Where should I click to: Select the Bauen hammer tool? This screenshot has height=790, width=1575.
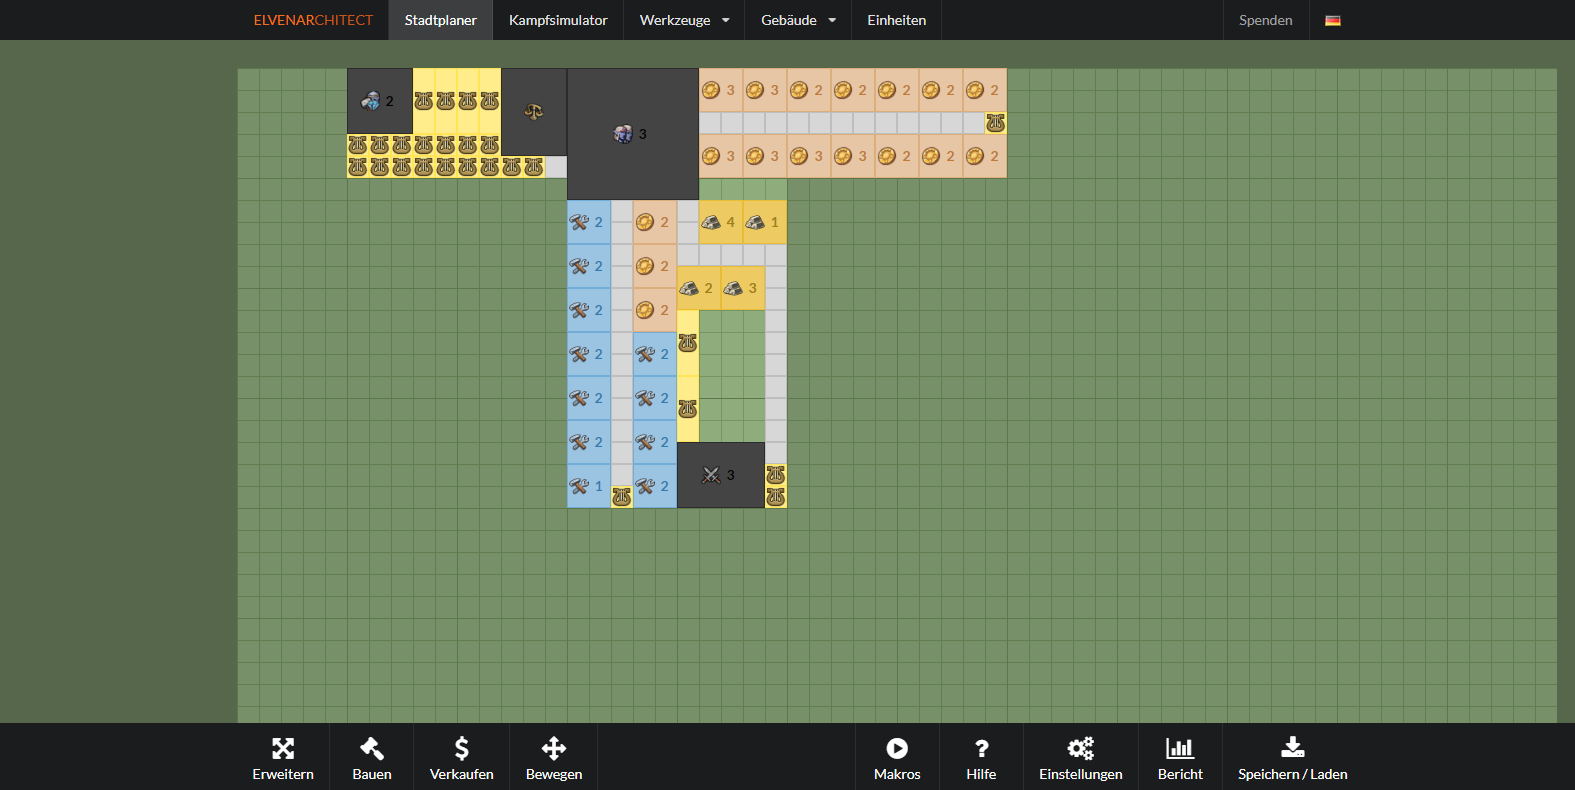372,749
